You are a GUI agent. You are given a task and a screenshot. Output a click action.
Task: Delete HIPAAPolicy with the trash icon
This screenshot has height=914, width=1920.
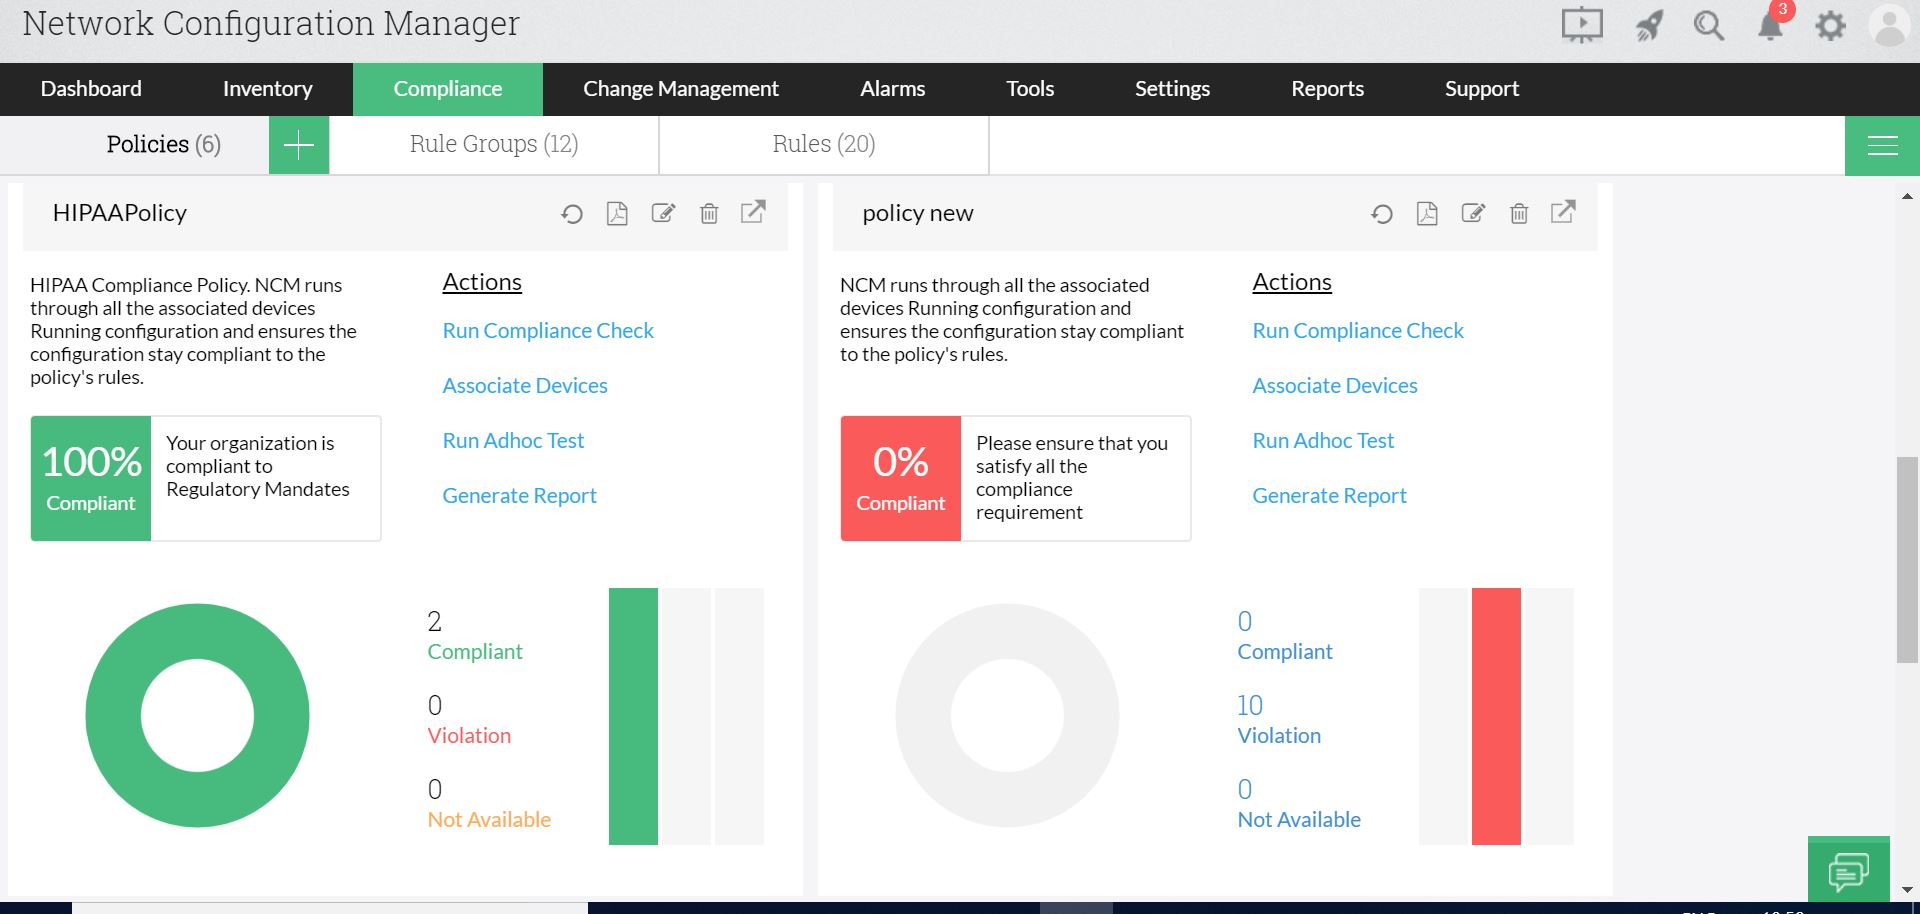click(709, 213)
